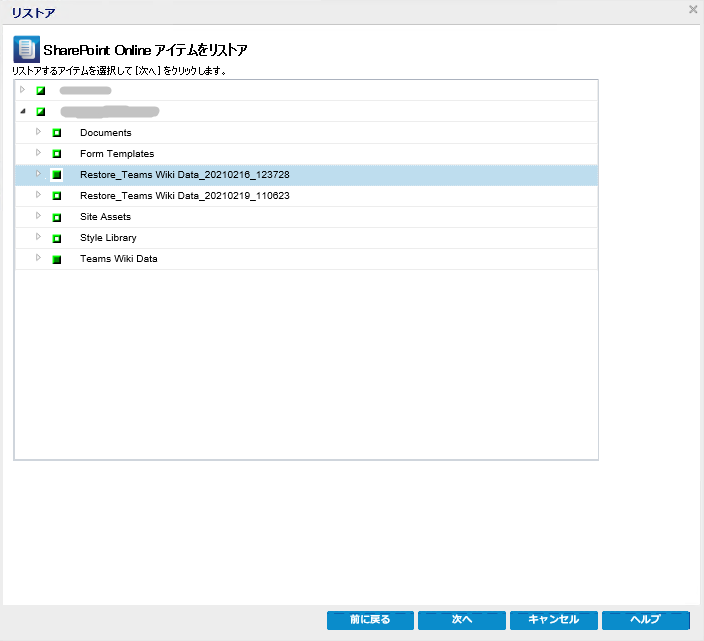Expand the first blurred site node

tap(22, 90)
